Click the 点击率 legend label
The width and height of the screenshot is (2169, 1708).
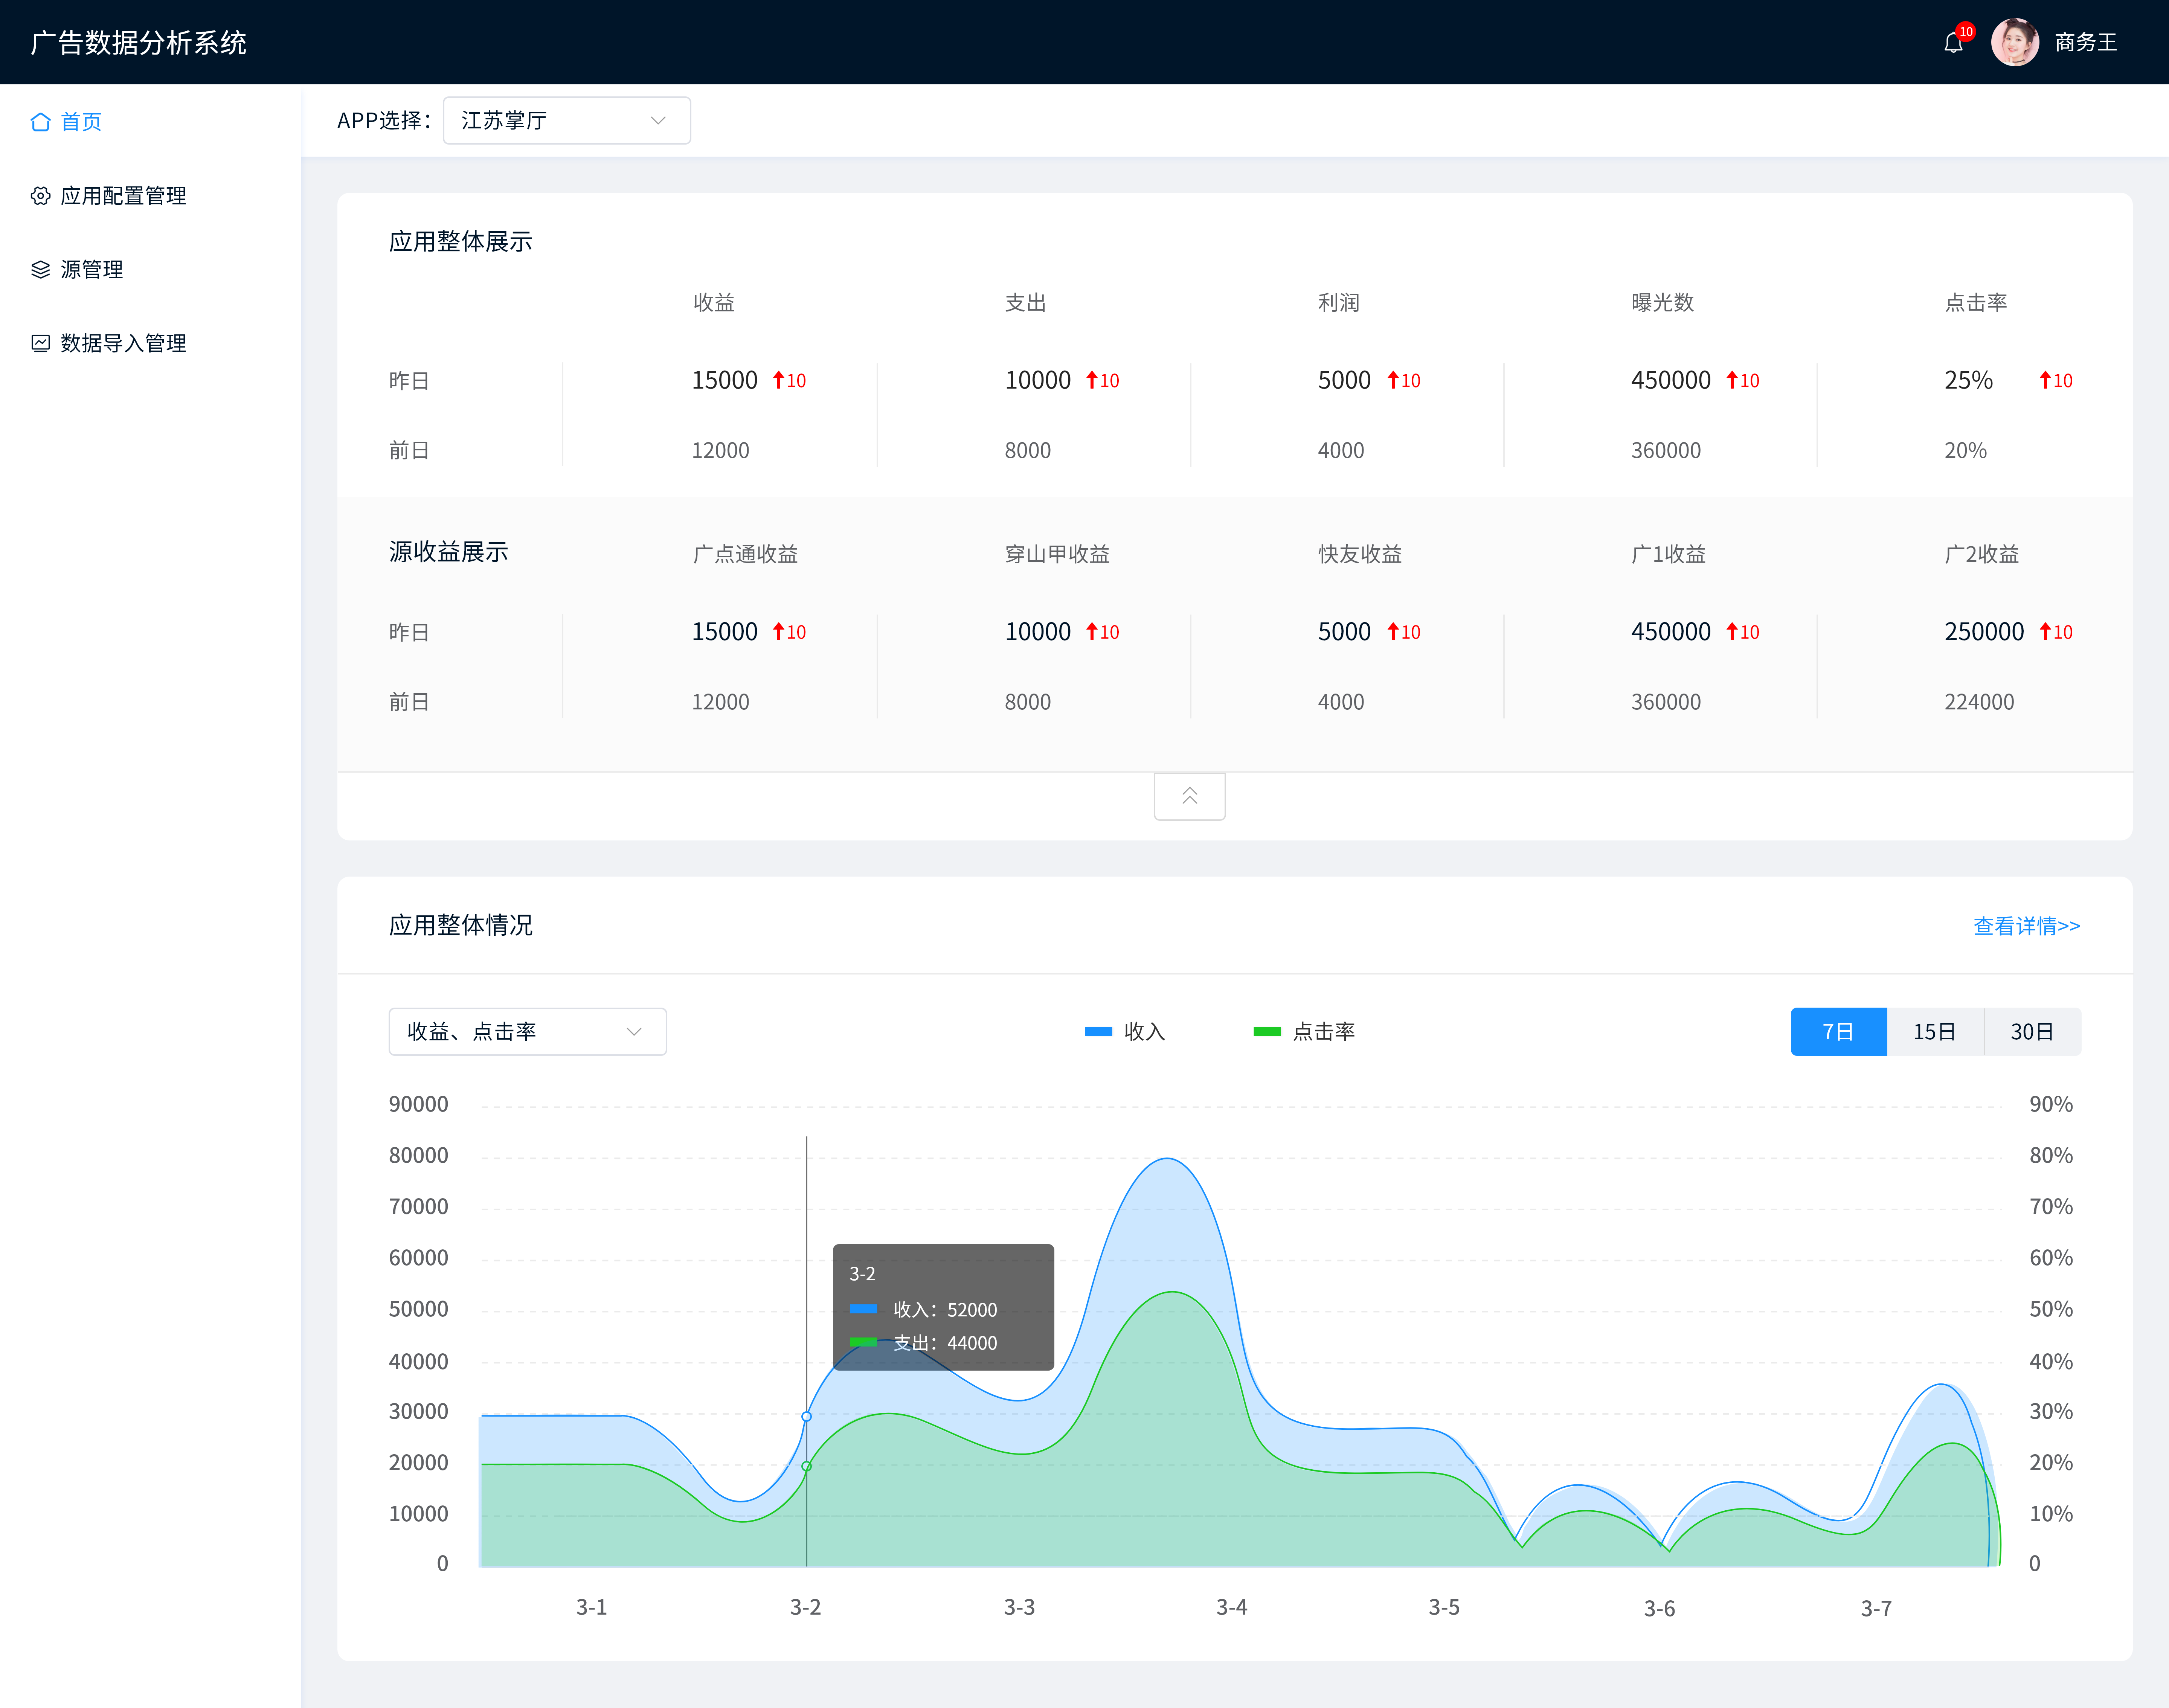point(1324,1032)
